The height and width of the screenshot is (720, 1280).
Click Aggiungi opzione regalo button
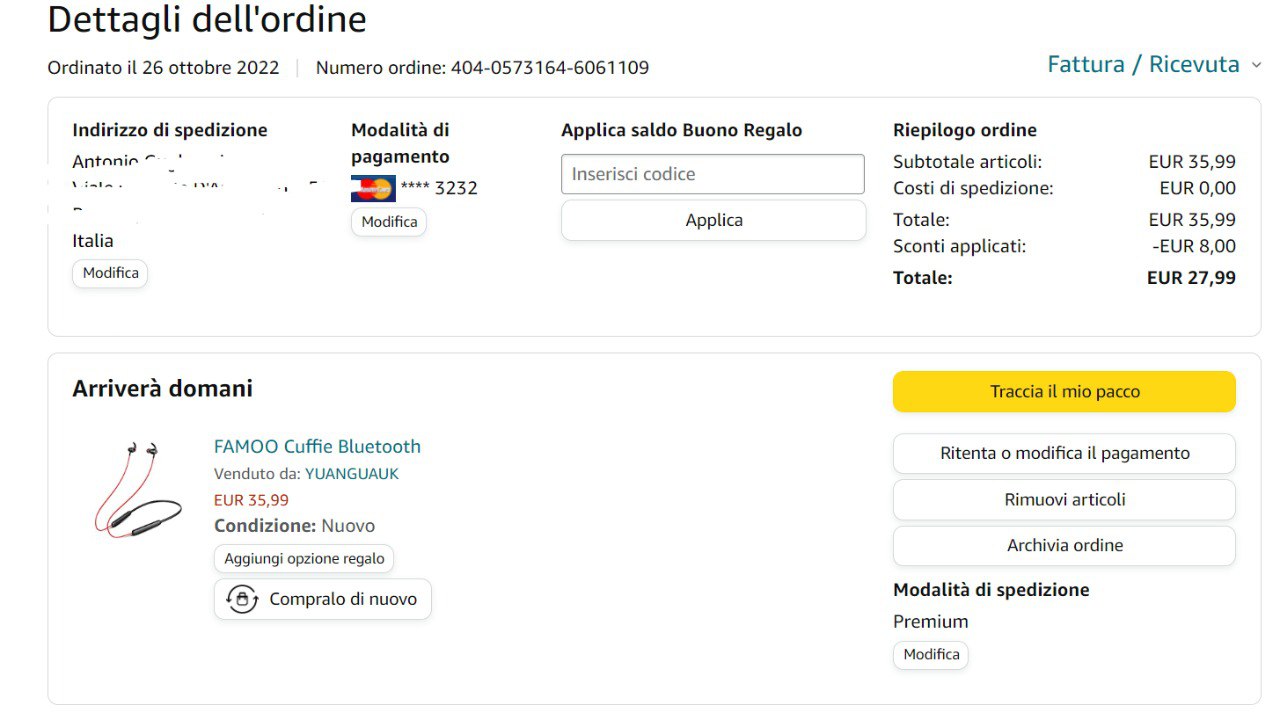click(x=304, y=559)
